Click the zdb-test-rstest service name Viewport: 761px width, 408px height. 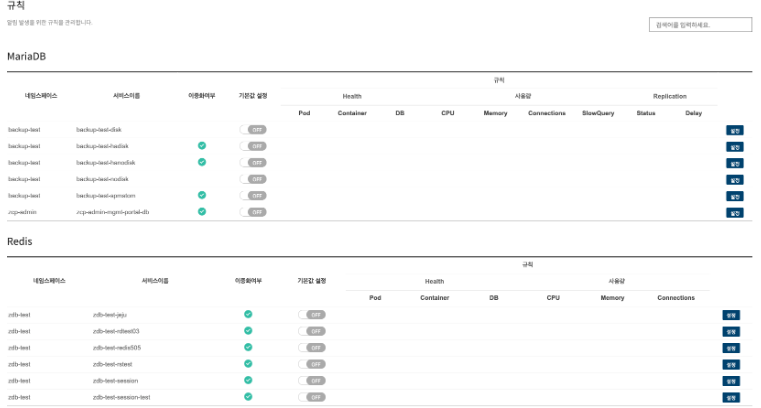(x=113, y=364)
